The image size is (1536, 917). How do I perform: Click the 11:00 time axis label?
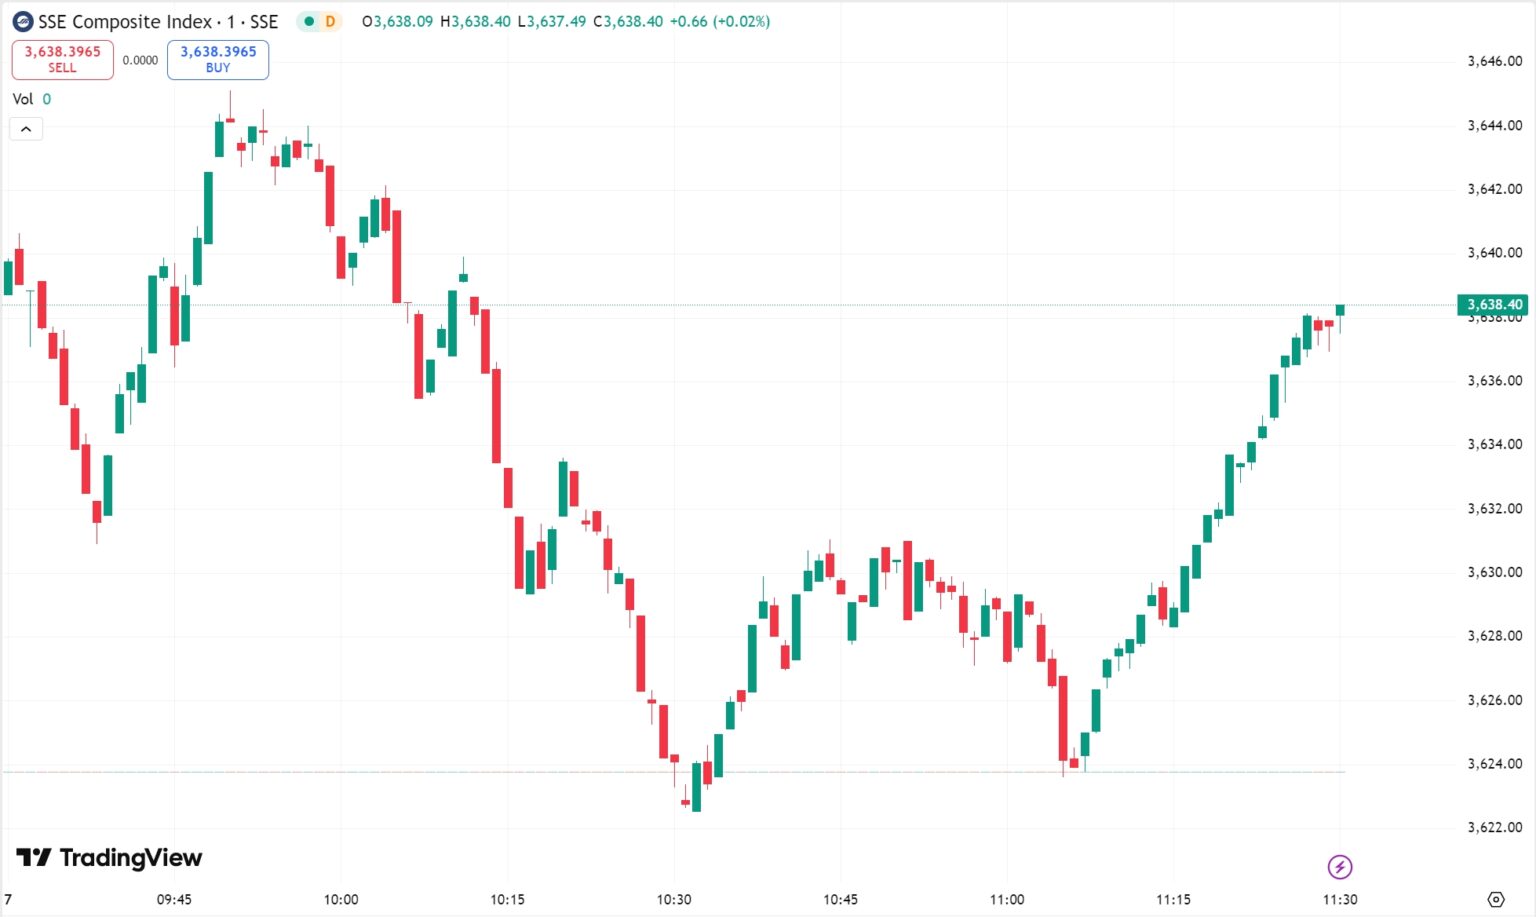pyautogui.click(x=1007, y=899)
